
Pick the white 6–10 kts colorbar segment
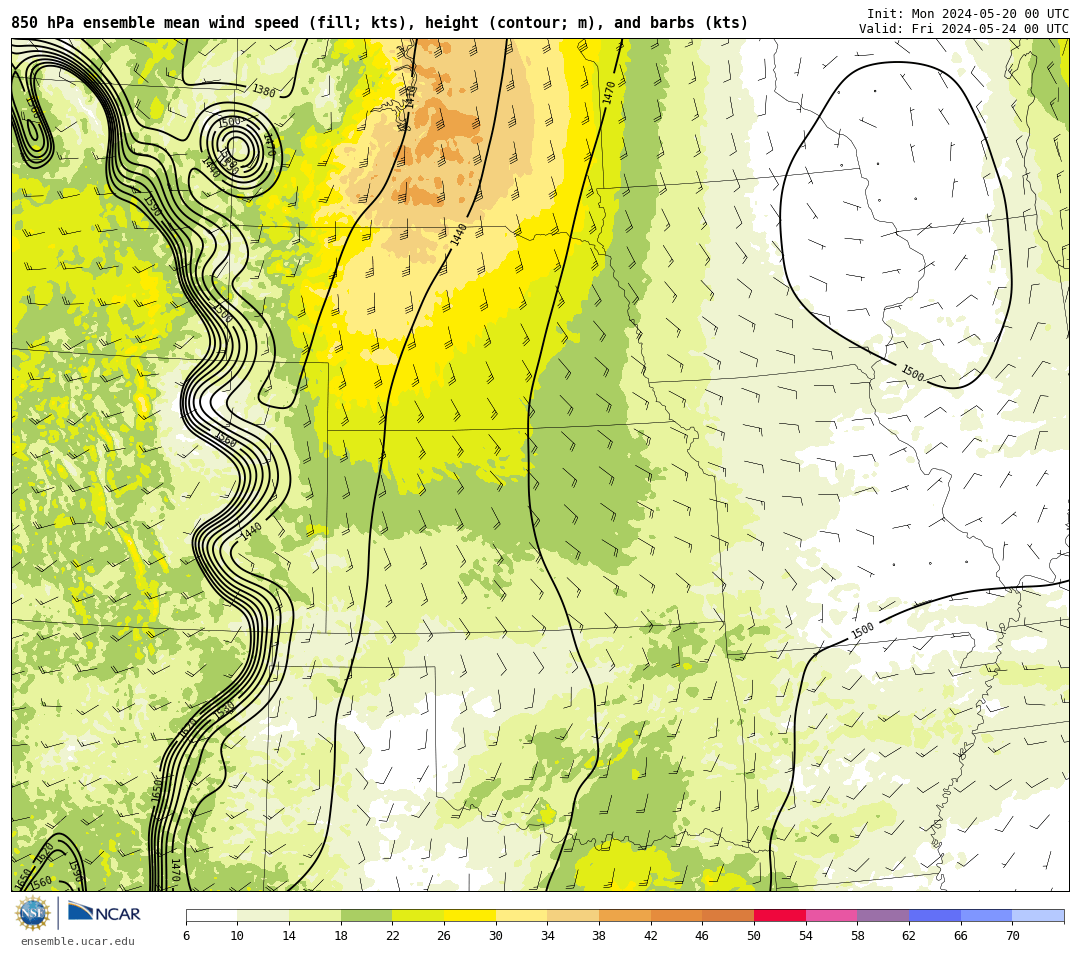point(211,915)
